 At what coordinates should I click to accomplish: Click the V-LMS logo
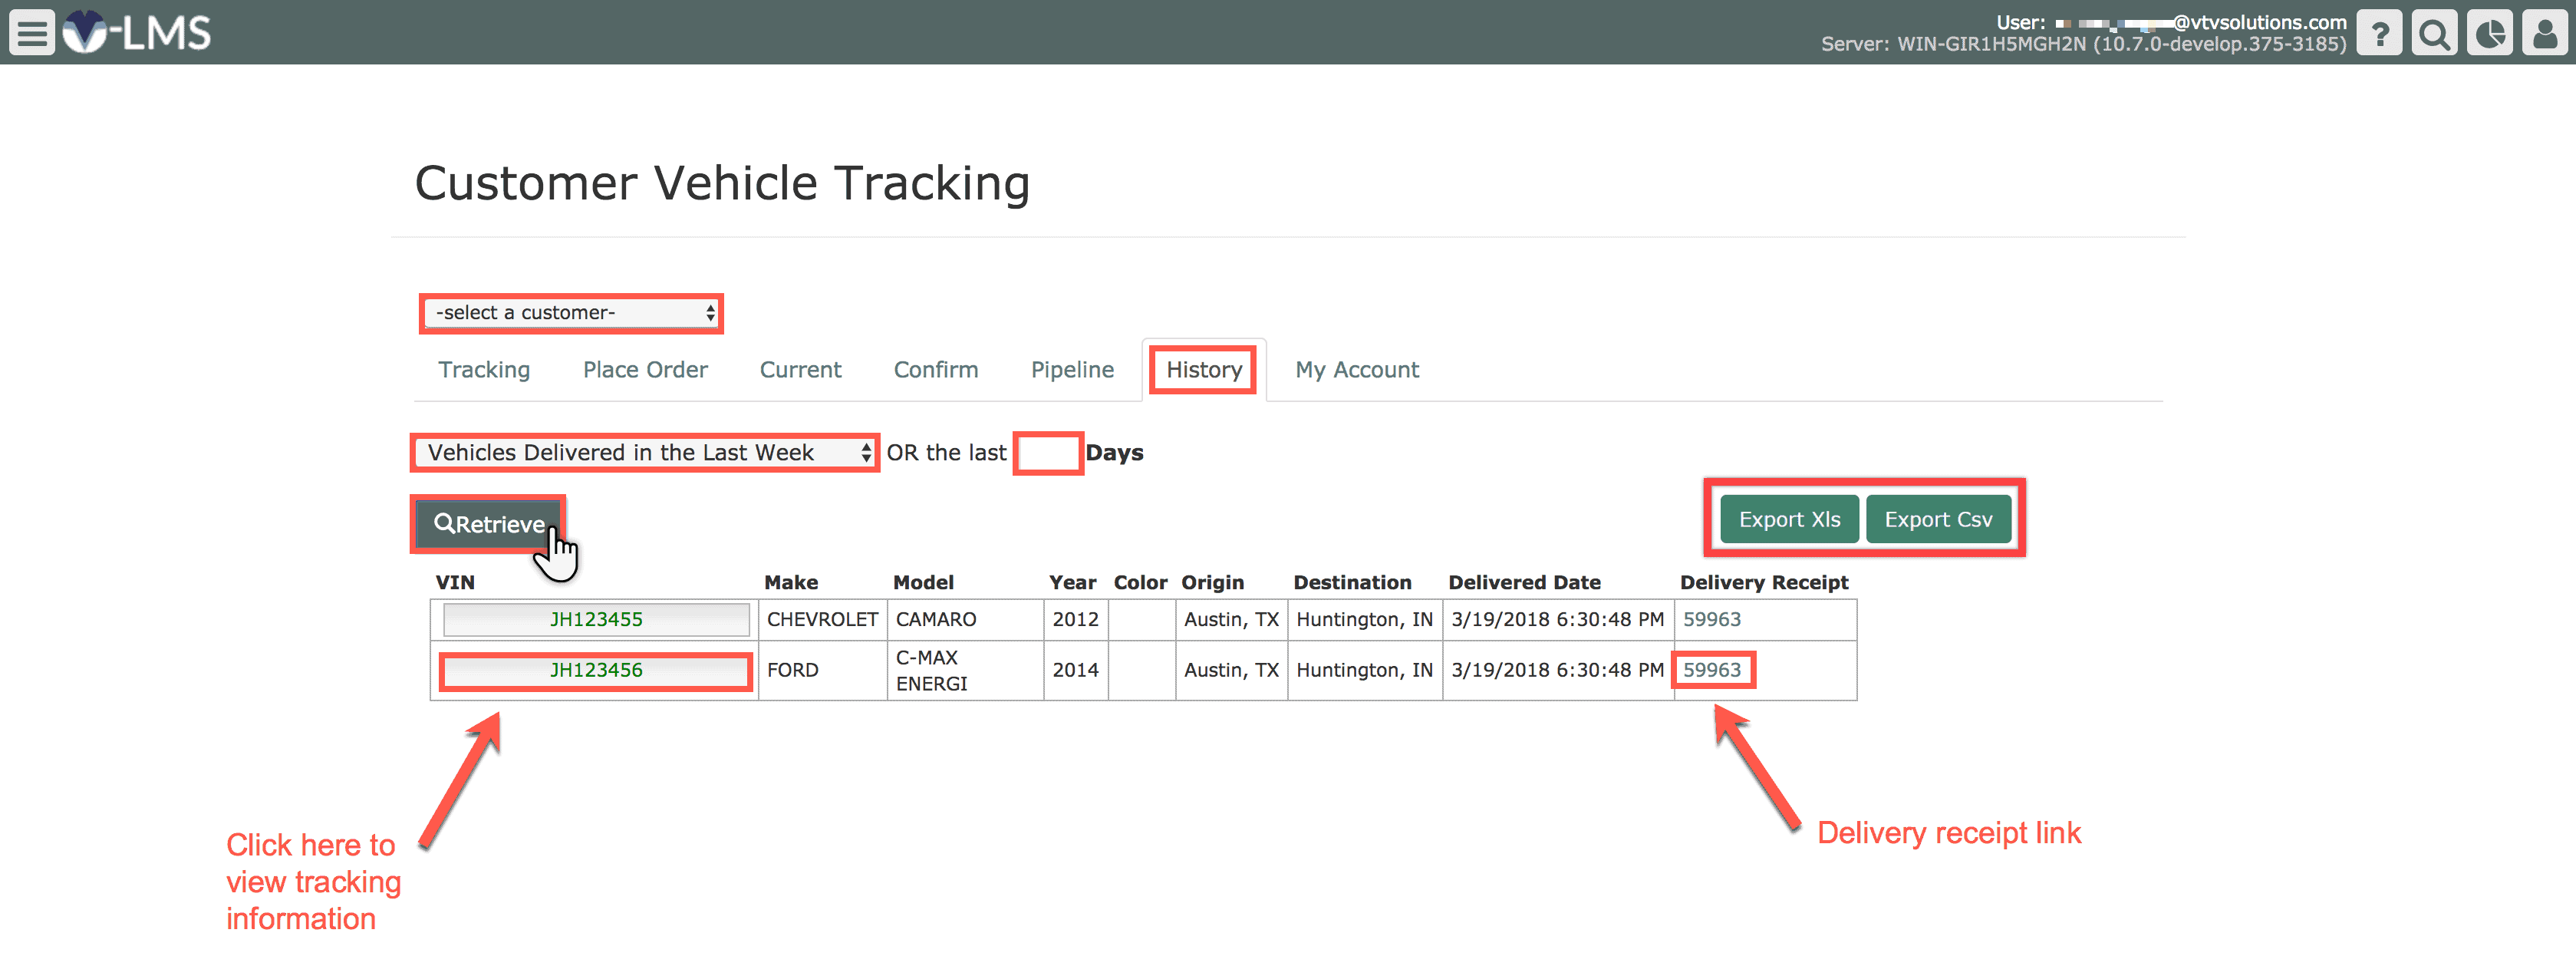(x=137, y=33)
